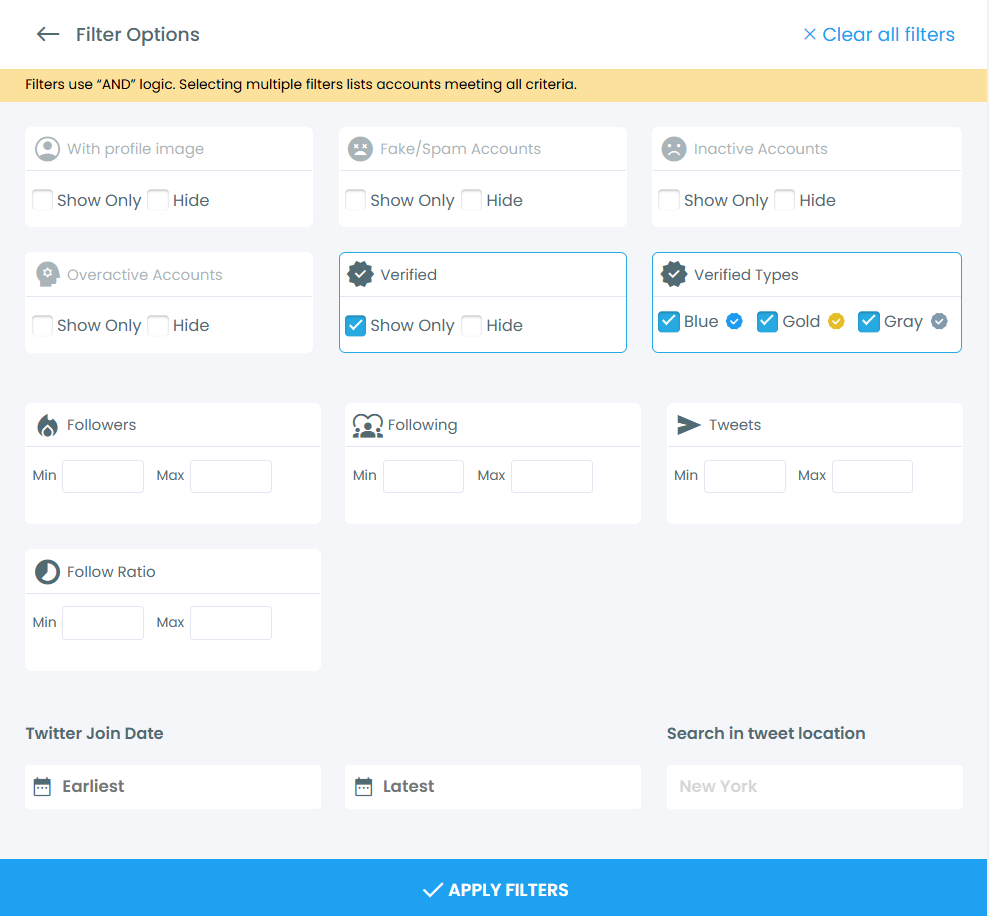Image resolution: width=989 pixels, height=916 pixels.
Task: Uncheck Show Only for Verified
Action: pyautogui.click(x=355, y=326)
